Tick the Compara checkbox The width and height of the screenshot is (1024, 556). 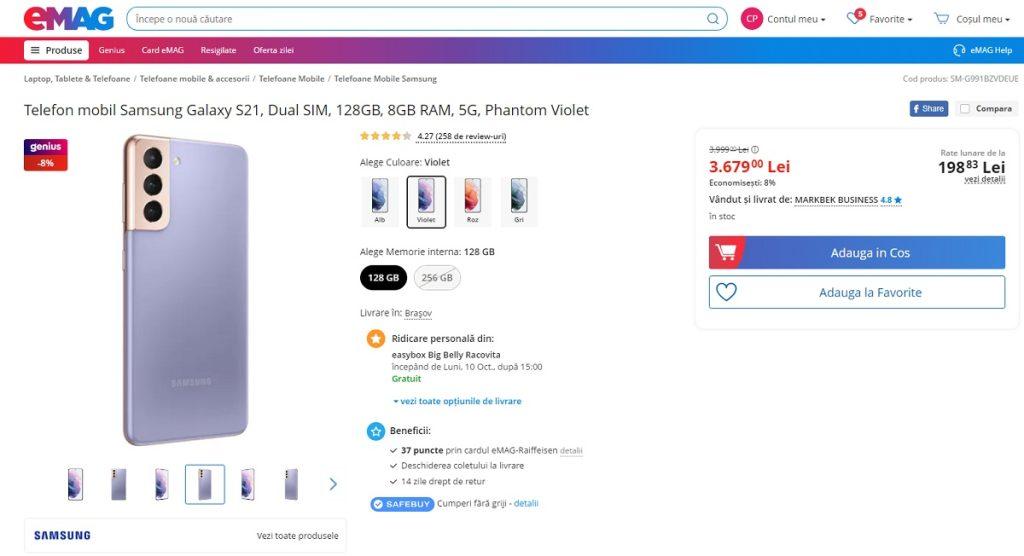pyautogui.click(x=965, y=108)
